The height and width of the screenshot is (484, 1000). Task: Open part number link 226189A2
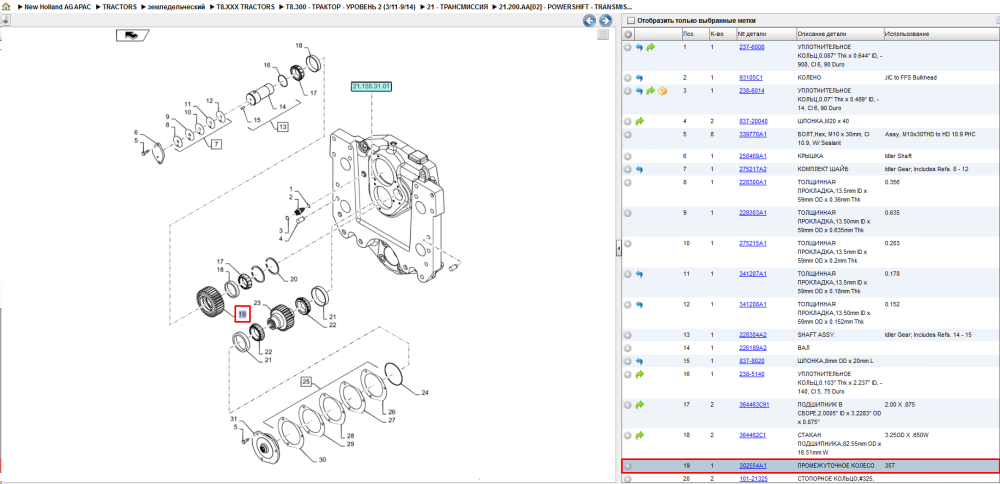pos(753,348)
